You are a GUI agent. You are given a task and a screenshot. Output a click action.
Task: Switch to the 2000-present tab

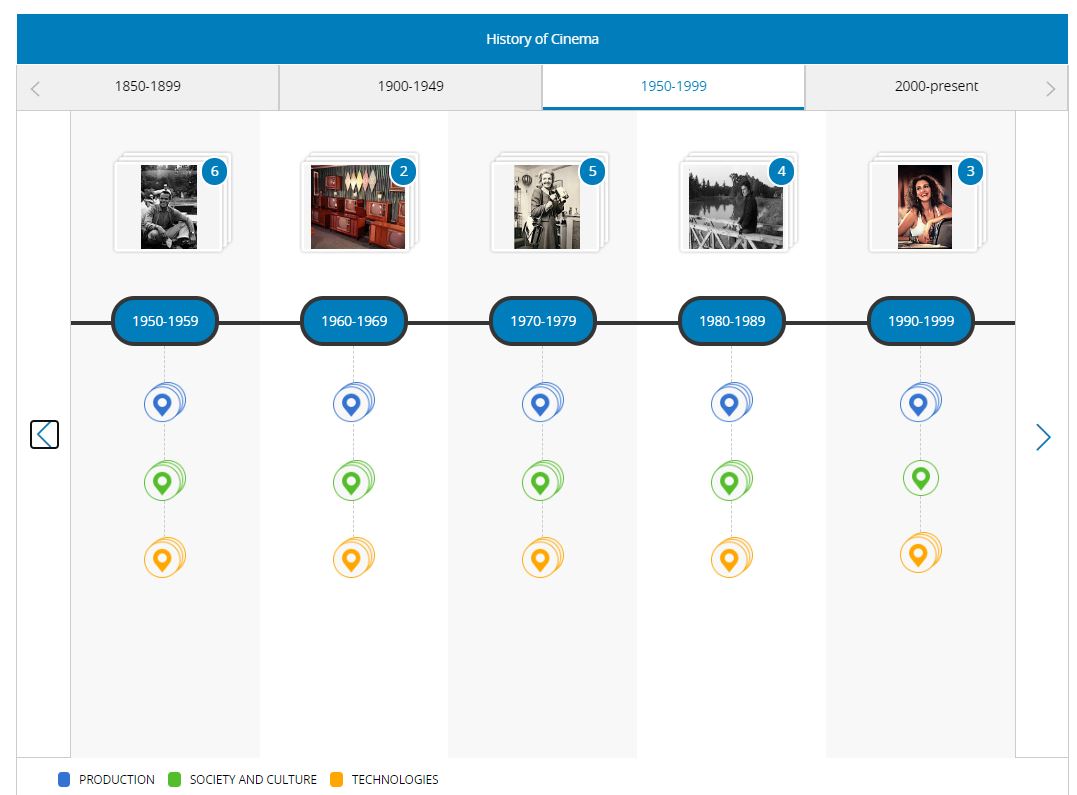936,87
